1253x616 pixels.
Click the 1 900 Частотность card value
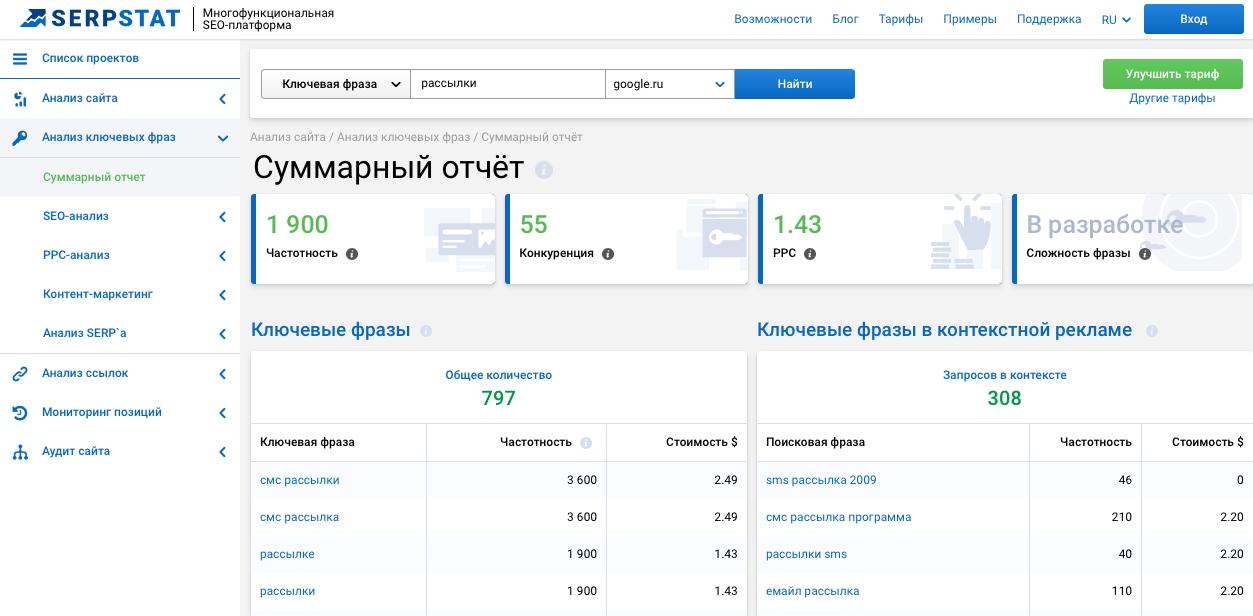coord(298,225)
